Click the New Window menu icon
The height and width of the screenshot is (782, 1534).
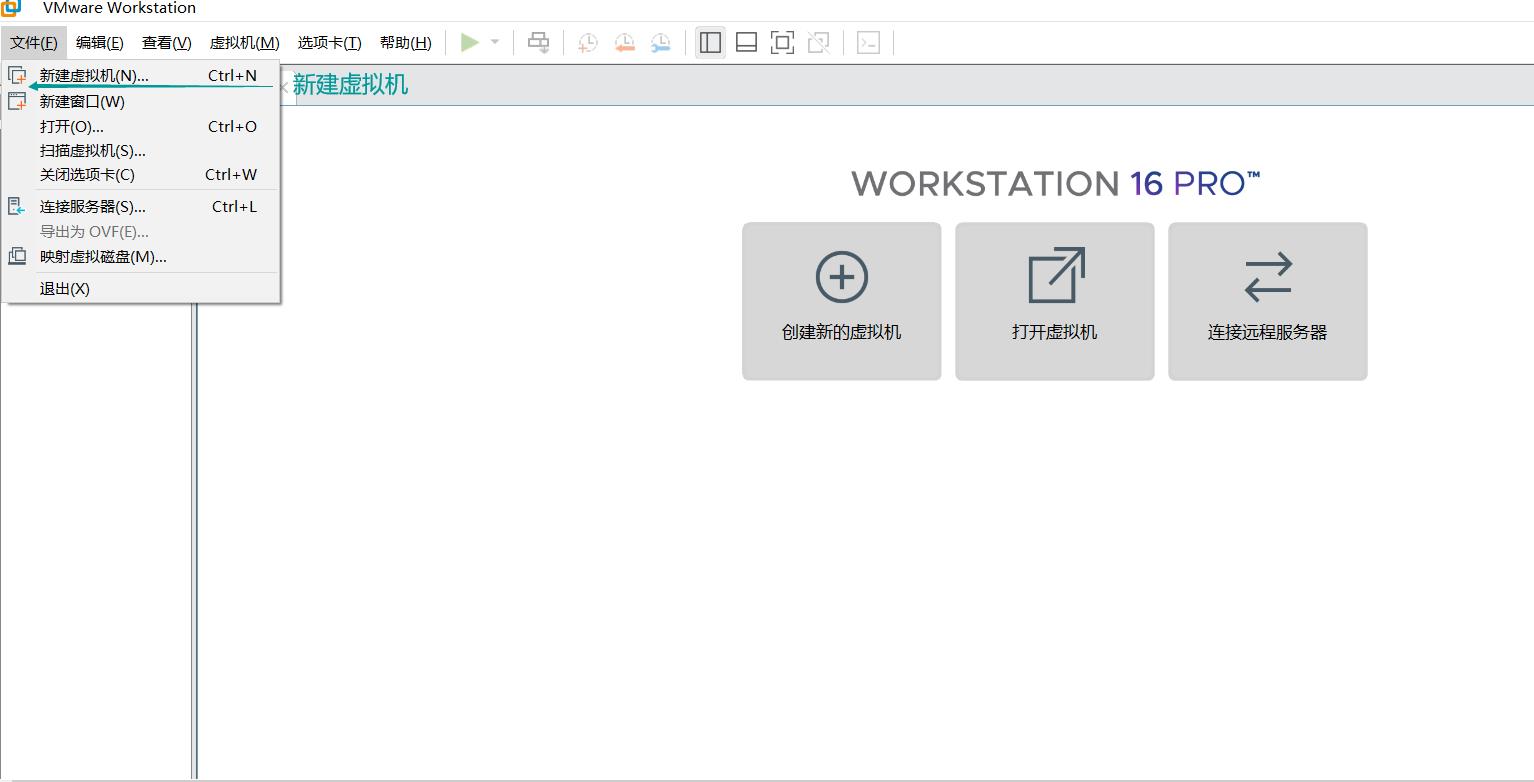coord(17,101)
